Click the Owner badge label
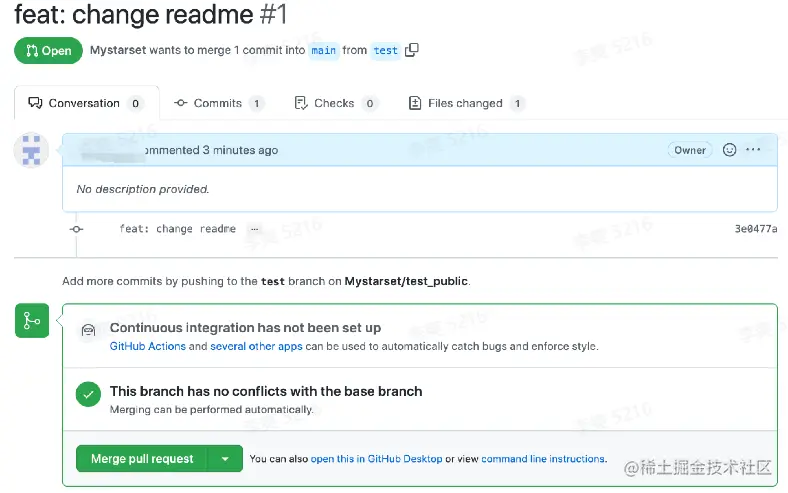Image resolution: width=788 pixels, height=493 pixels. (x=690, y=150)
